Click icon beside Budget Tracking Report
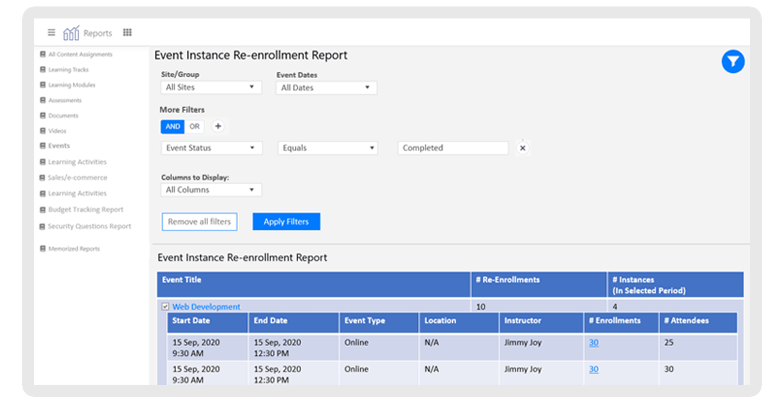Image resolution: width=784 pixels, height=403 pixels. [x=42, y=210]
